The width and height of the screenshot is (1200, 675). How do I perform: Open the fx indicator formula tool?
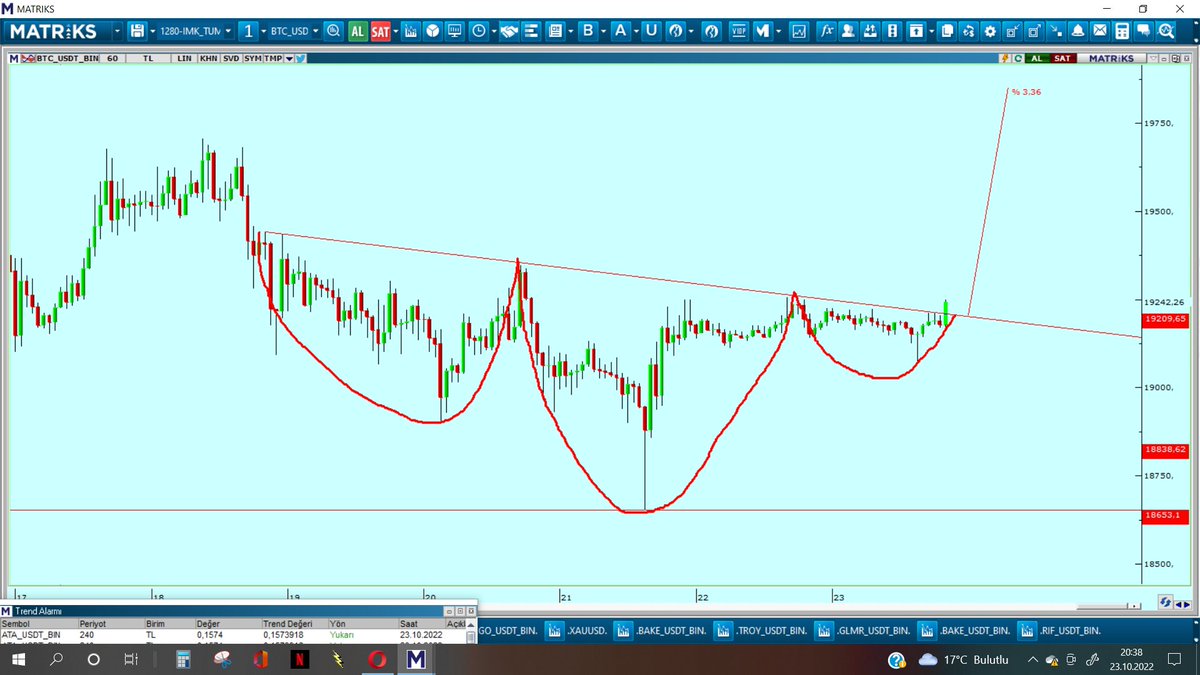pos(827,31)
